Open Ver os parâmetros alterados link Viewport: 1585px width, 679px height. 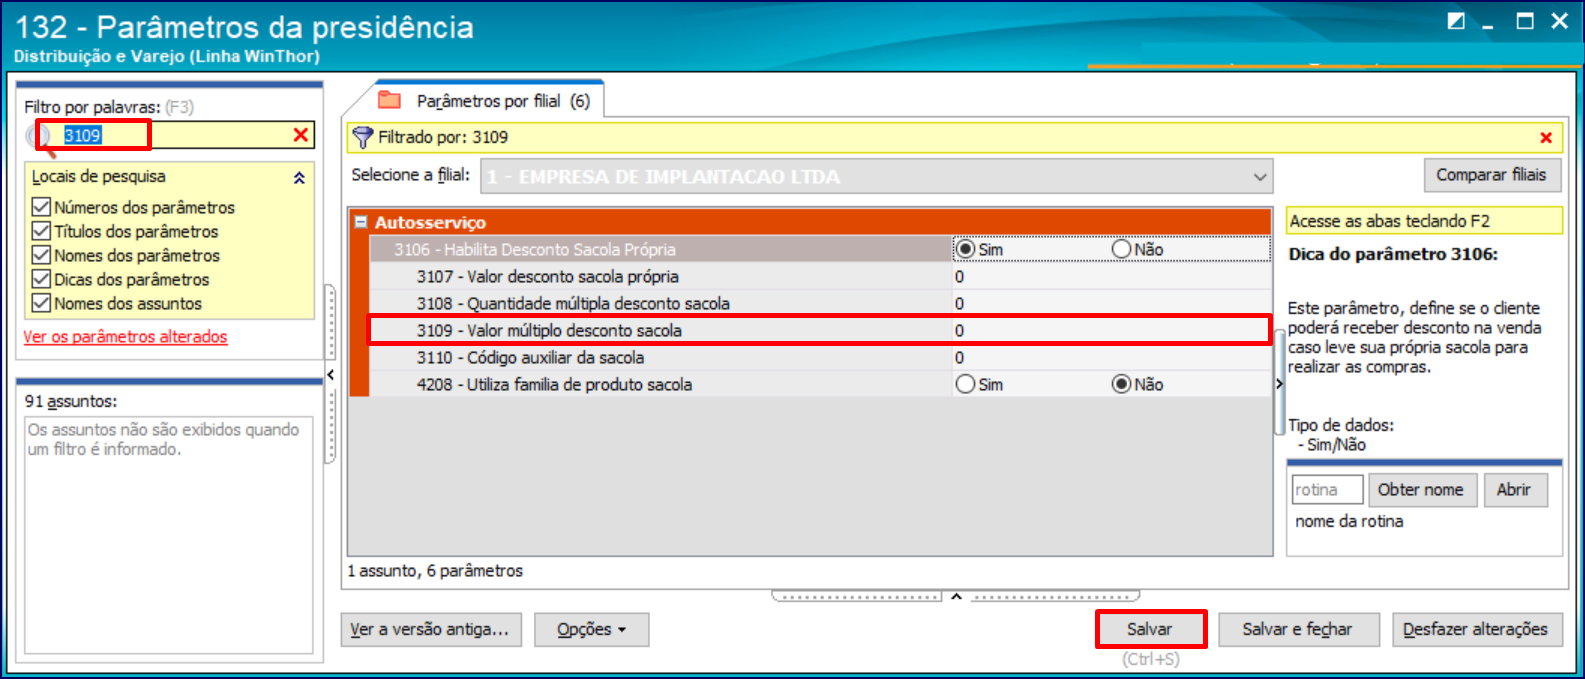coord(125,337)
